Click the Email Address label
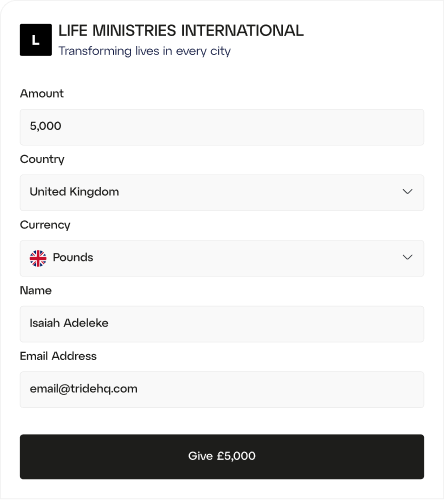This screenshot has height=500, width=444. [x=58, y=356]
